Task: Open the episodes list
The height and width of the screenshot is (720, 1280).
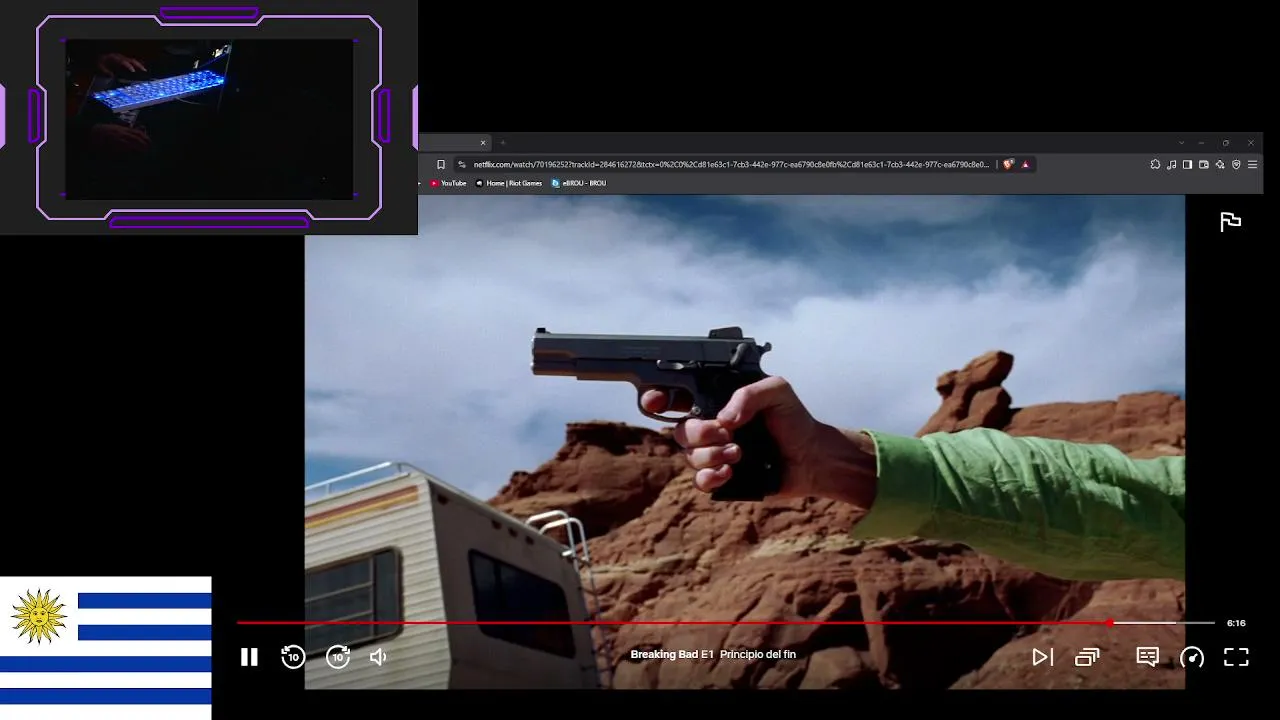Action: [1087, 657]
